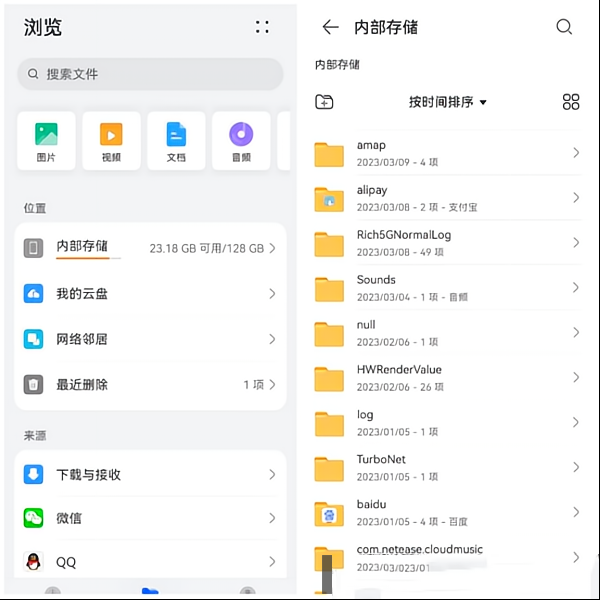Open the TurboNet folder icon
The width and height of the screenshot is (600, 600).
tap(329, 469)
